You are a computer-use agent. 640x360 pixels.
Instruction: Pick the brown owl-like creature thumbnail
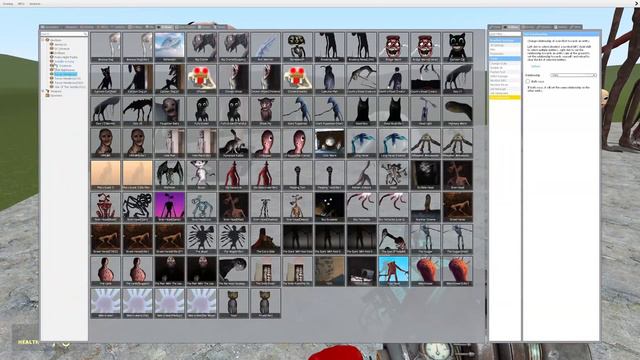point(265,111)
